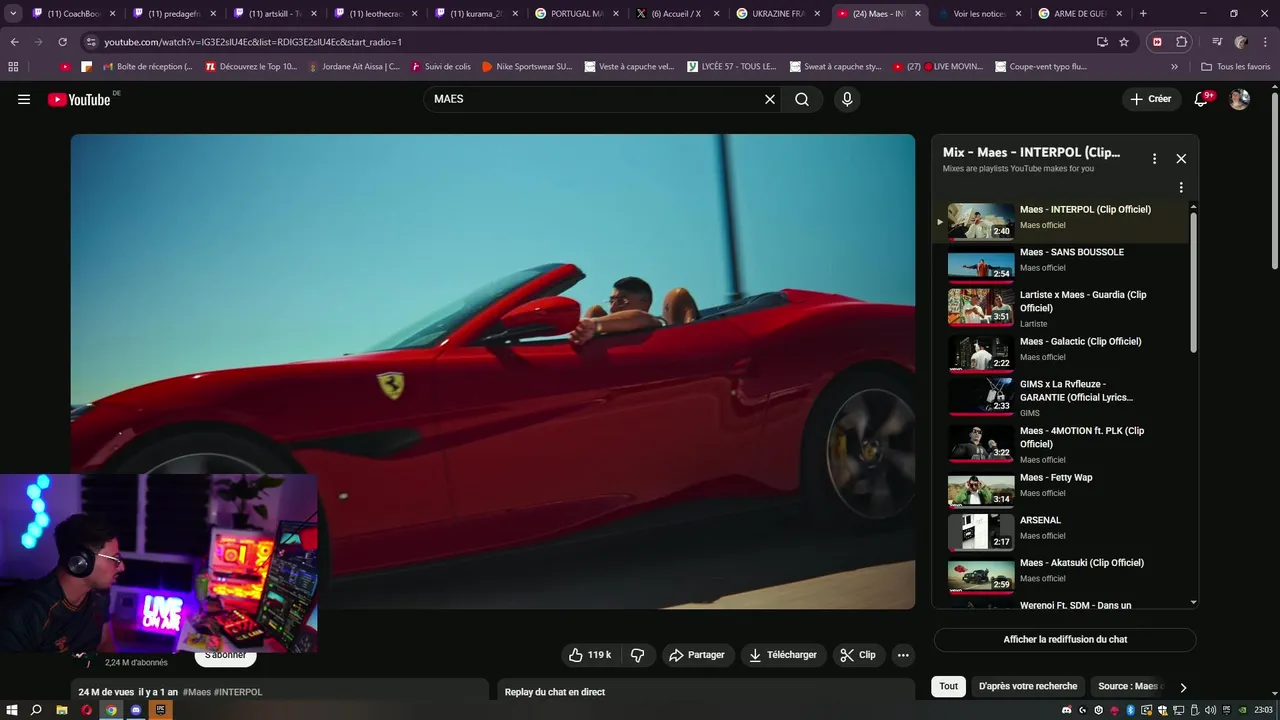Open the LIVE MOVIN bookmark
The width and height of the screenshot is (1280, 720).
(x=936, y=66)
